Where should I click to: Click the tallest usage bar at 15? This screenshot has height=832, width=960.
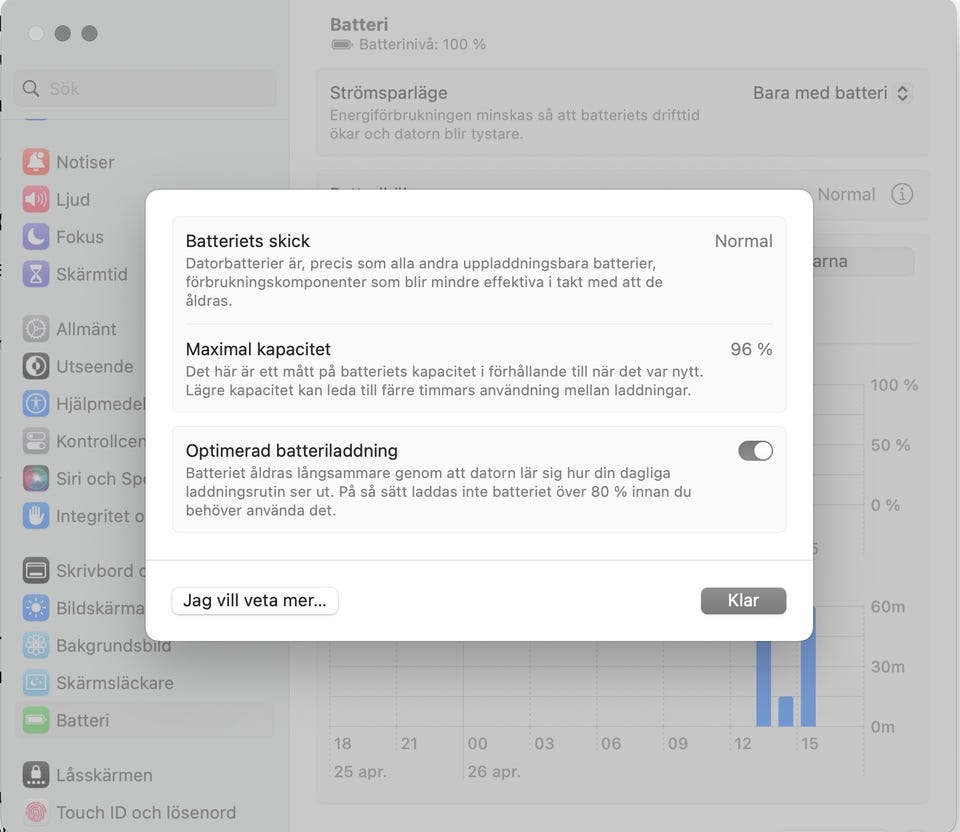click(808, 683)
